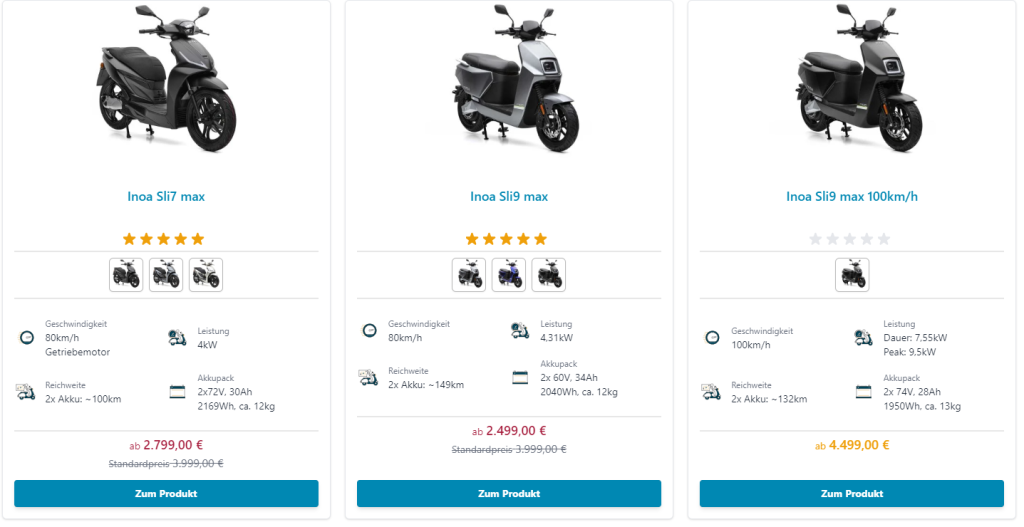
Task: Click the Leistung icon on Sli9 max 100km/h
Action: 863,338
